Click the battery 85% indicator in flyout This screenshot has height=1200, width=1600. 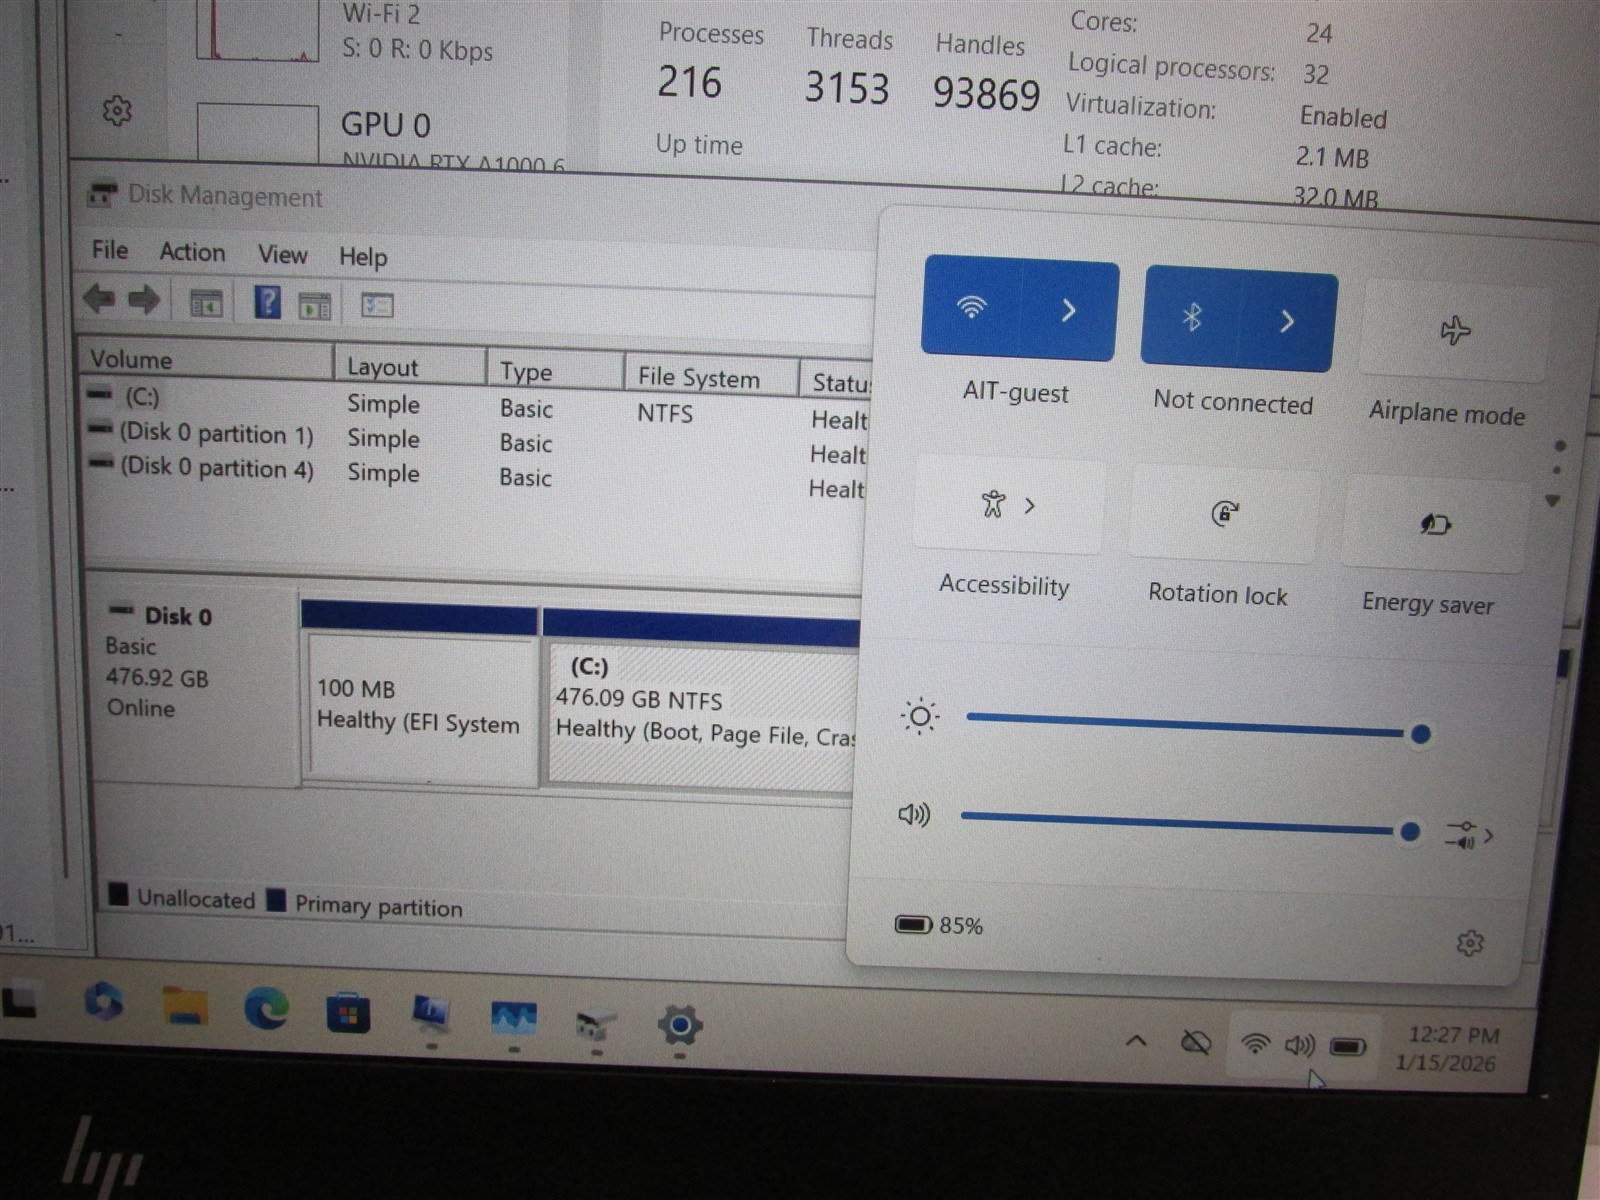[x=938, y=925]
